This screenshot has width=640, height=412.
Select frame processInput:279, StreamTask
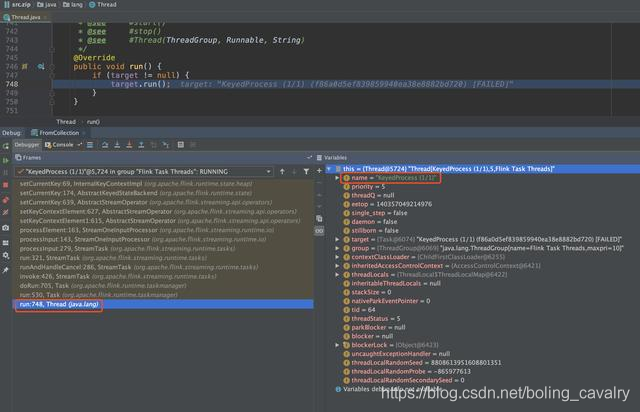(x=163, y=248)
